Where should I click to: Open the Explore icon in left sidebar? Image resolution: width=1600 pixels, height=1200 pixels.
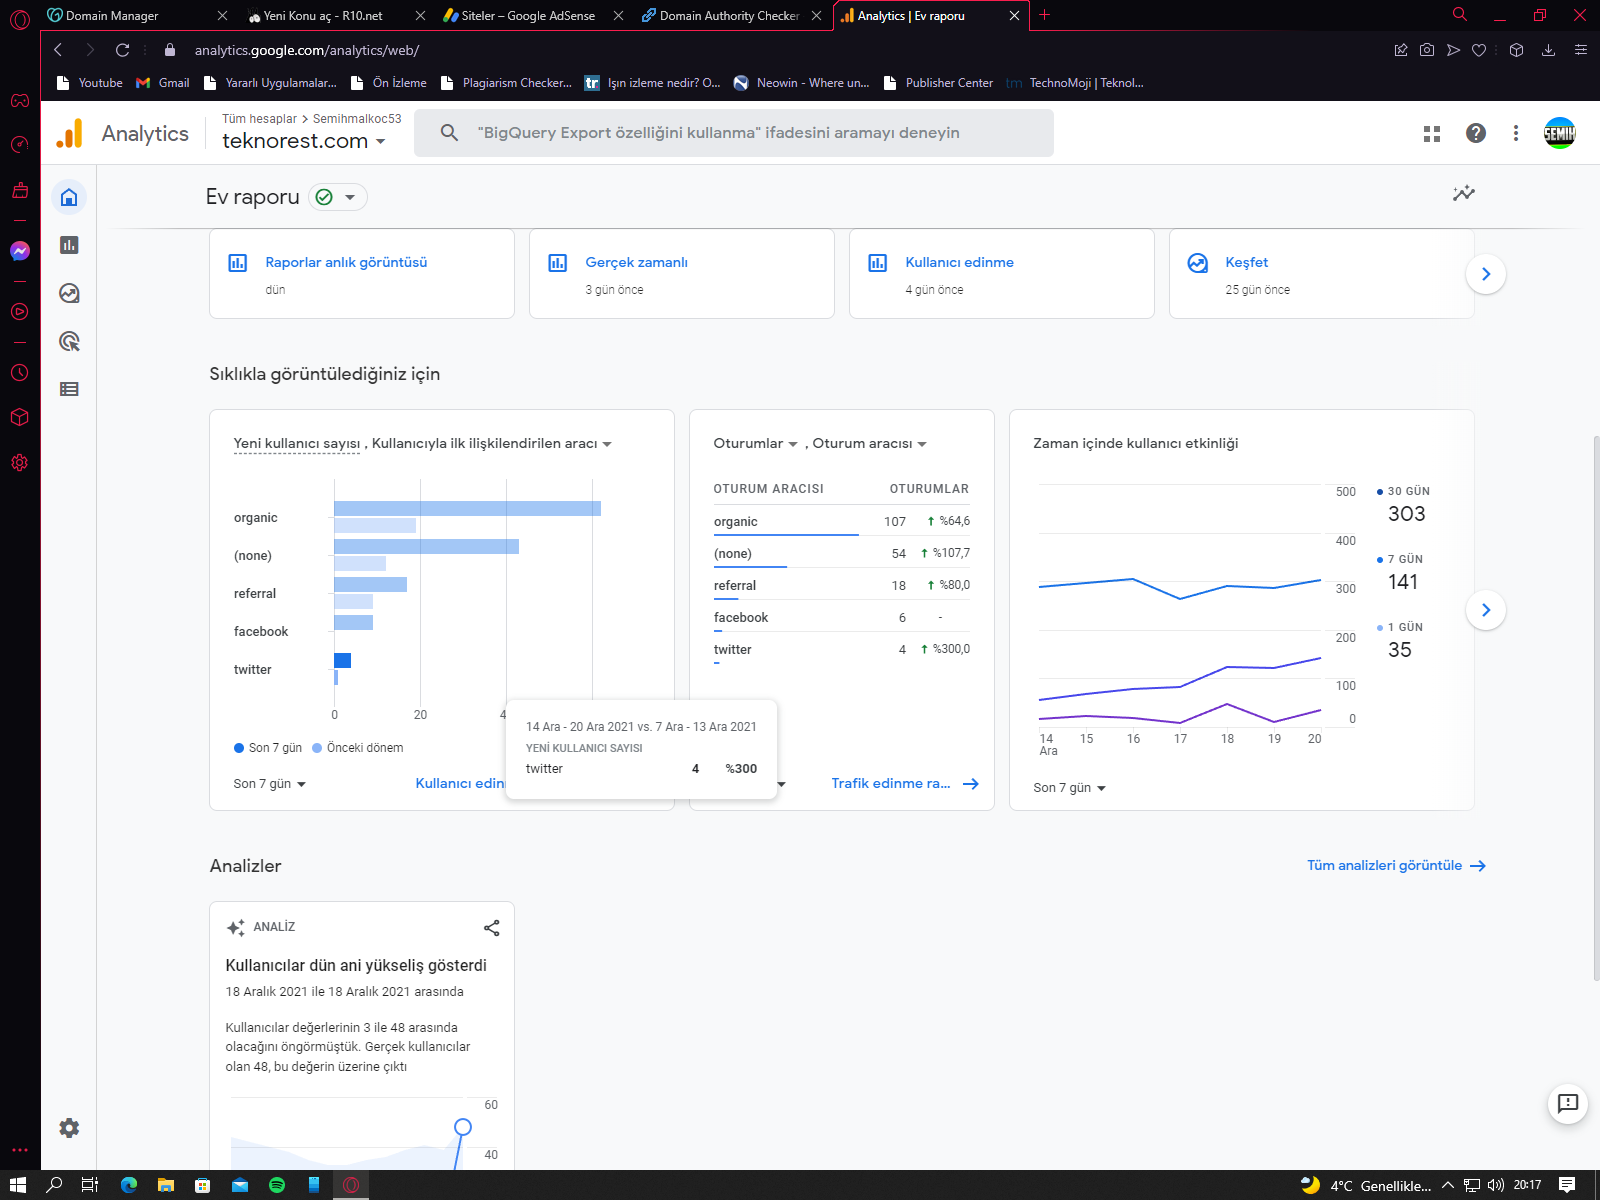[69, 293]
